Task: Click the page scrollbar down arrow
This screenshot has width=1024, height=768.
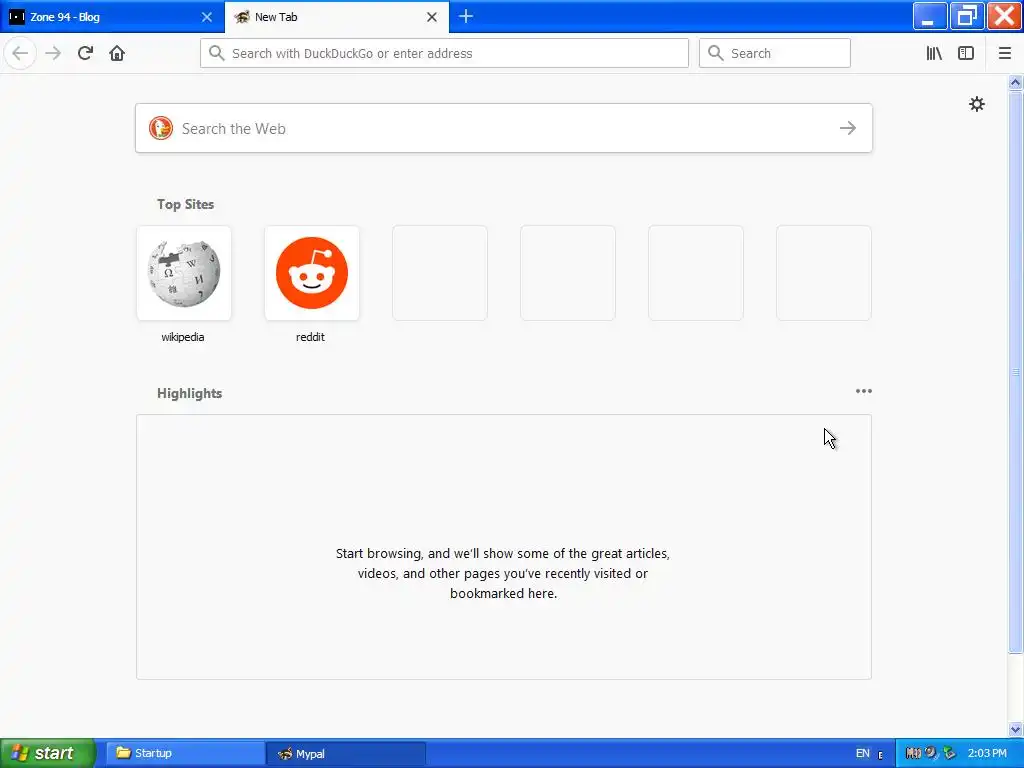Action: 1016,729
